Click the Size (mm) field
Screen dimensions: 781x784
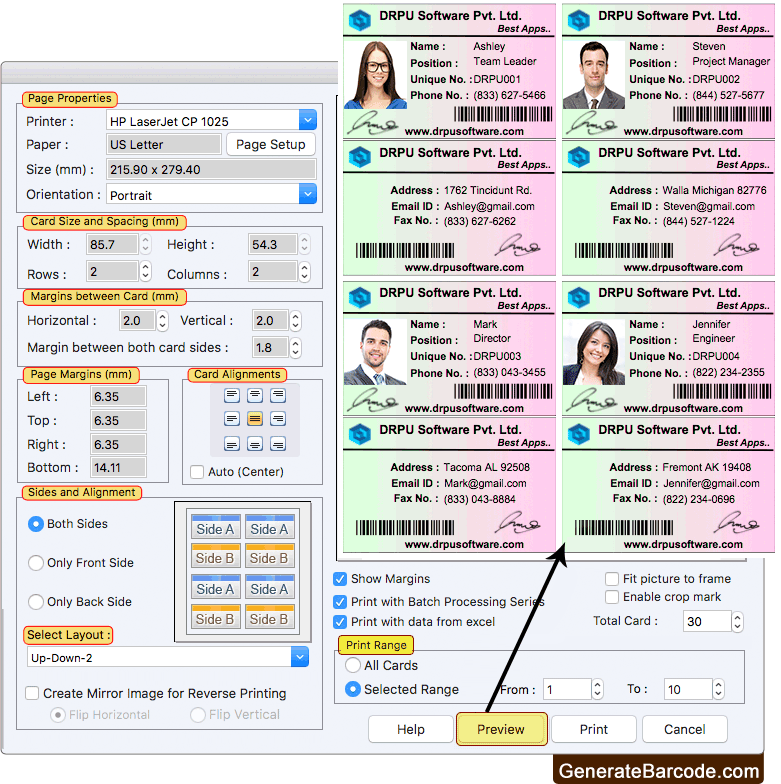point(211,170)
